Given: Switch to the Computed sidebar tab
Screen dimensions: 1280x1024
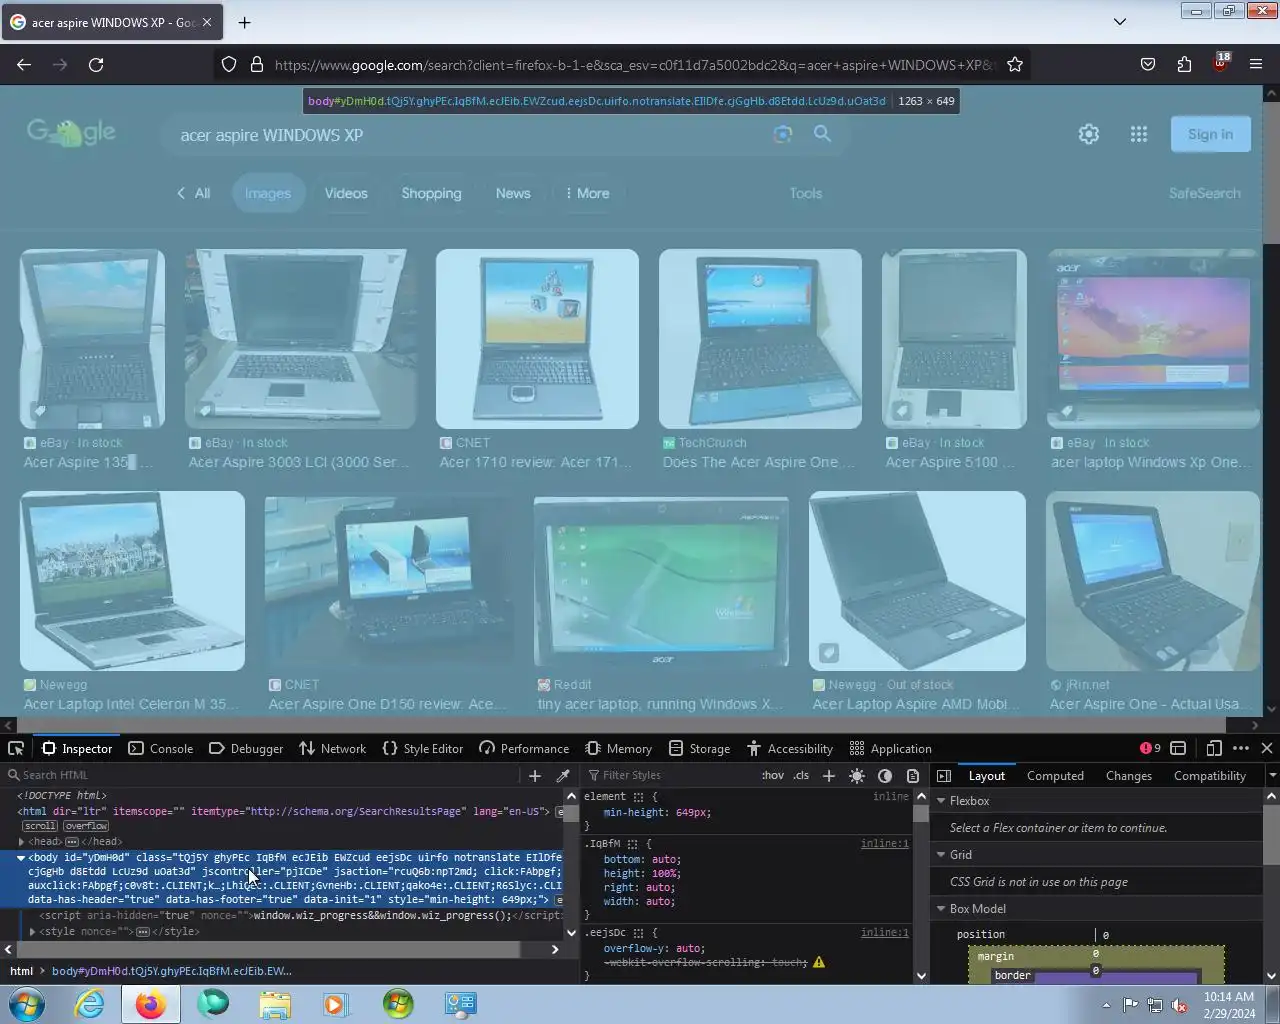Looking at the screenshot, I should coord(1055,775).
